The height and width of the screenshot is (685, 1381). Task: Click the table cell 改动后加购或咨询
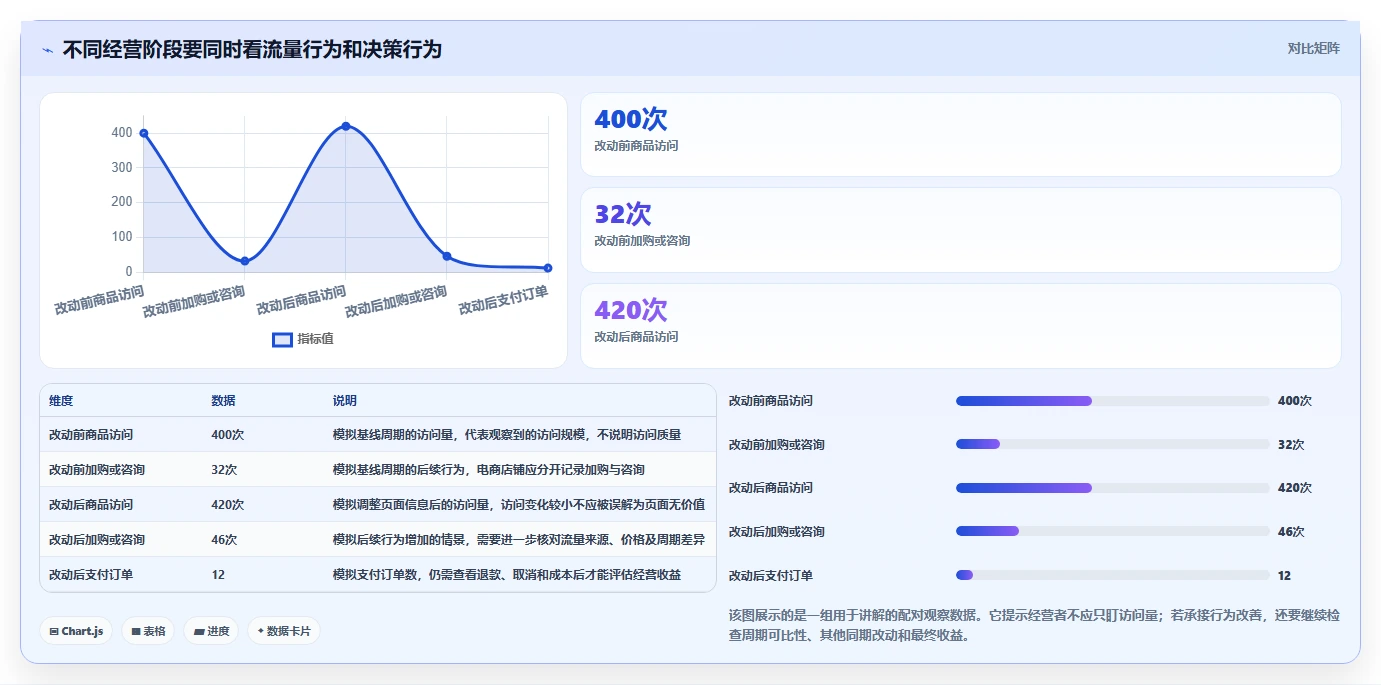[x=97, y=540]
